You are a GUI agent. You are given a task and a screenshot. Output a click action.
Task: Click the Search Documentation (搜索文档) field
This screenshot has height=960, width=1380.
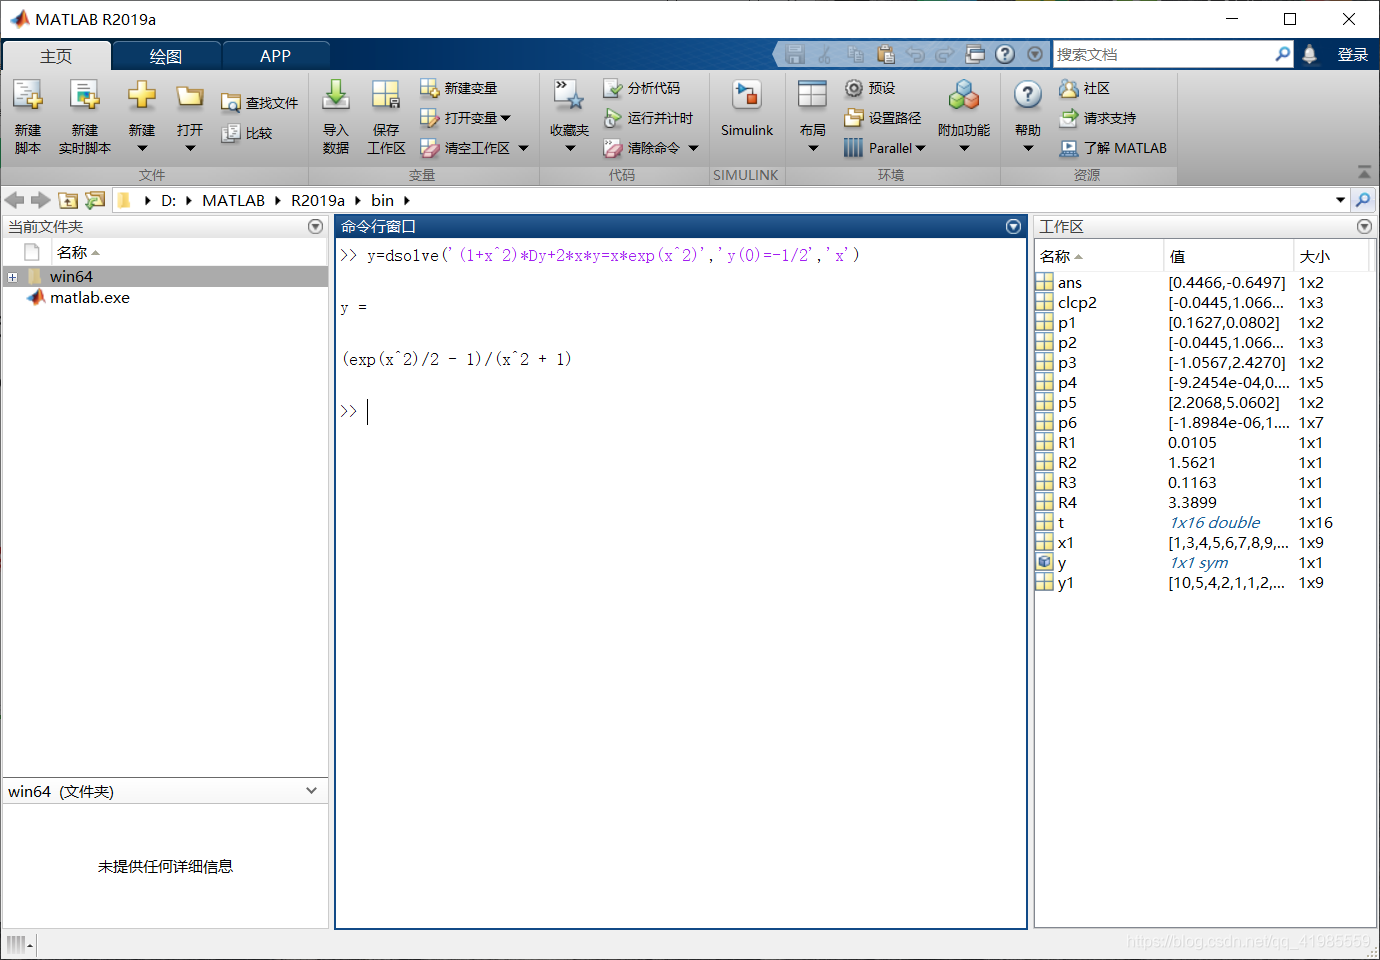1165,54
